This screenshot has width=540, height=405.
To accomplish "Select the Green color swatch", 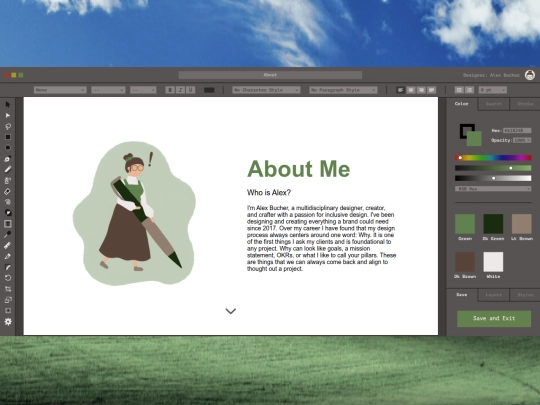I will [x=465, y=224].
